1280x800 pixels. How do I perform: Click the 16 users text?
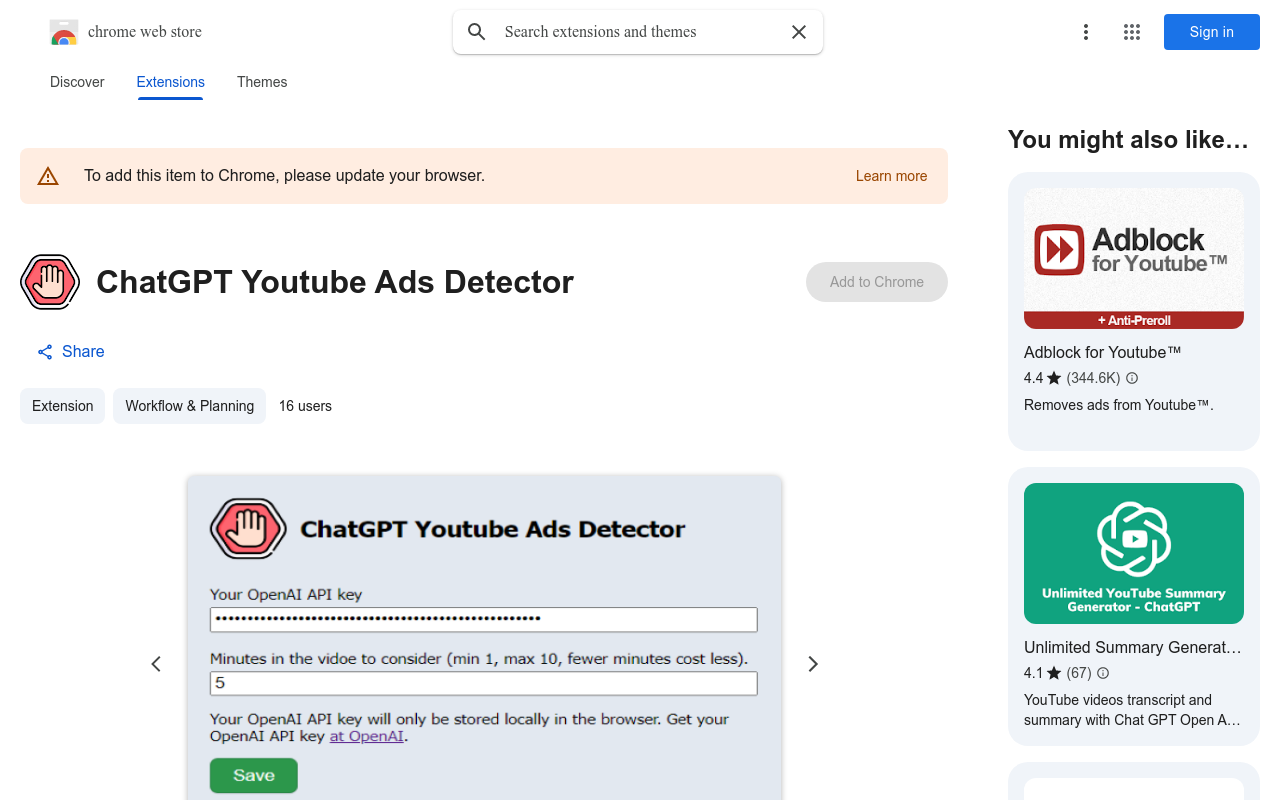(305, 406)
